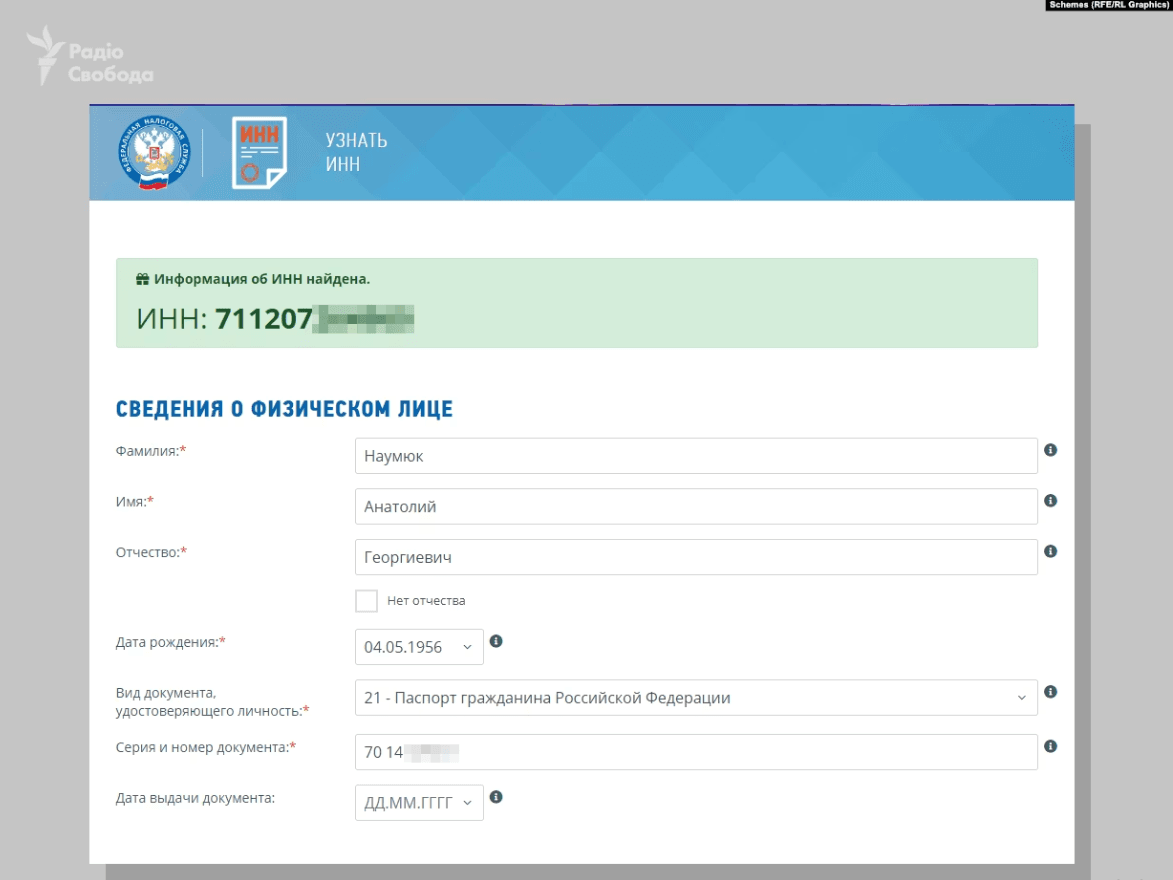Click info icon beside Дата рождения
Screen dimensions: 1173x880
click(496, 641)
